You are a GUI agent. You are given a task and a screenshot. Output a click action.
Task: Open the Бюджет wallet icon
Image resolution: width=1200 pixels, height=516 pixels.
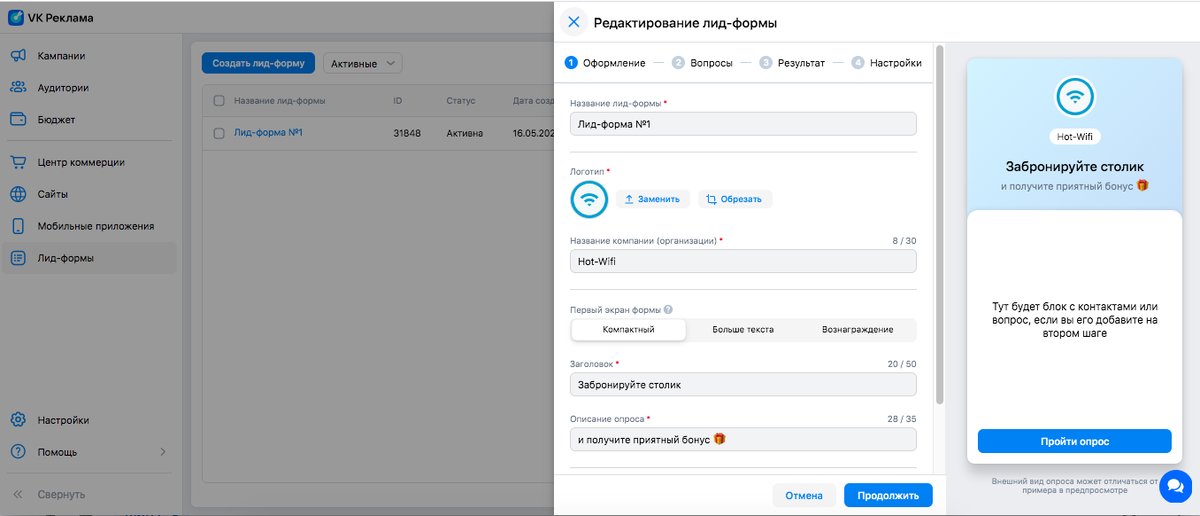(x=18, y=119)
